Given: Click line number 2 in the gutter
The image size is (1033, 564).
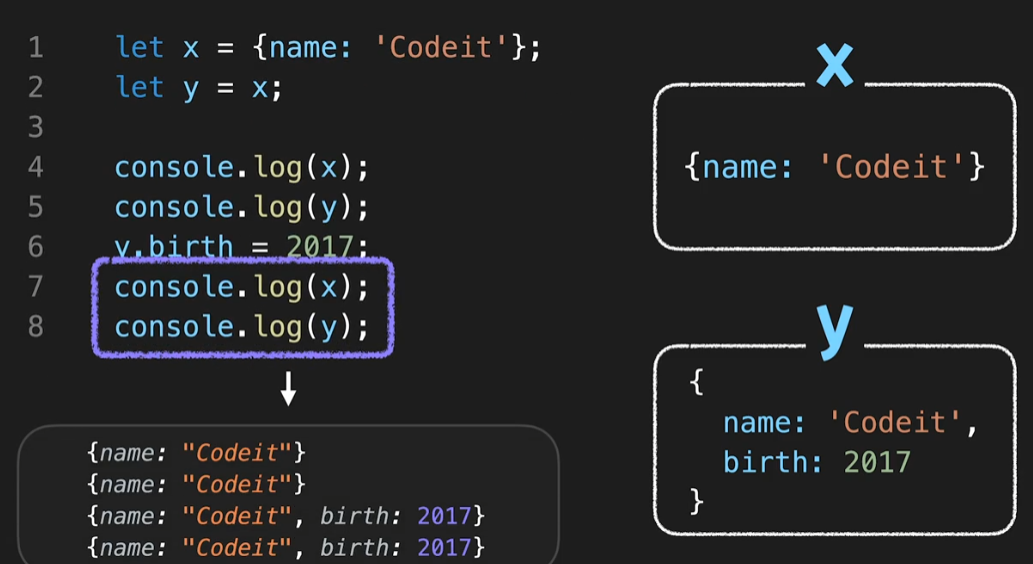Looking at the screenshot, I should pyautogui.click(x=36, y=88).
